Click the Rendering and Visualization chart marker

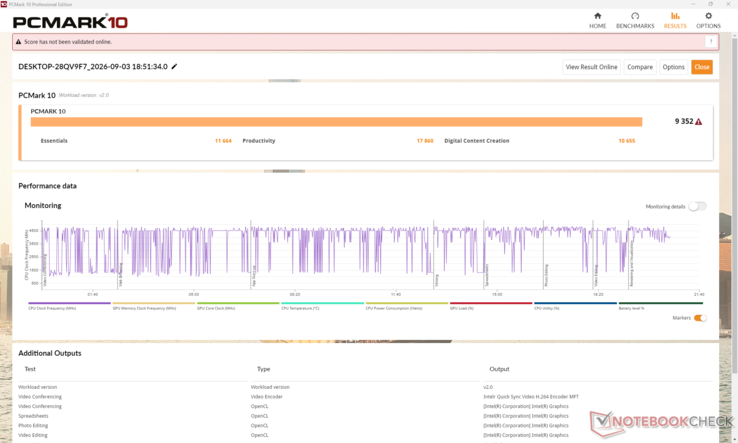tap(632, 264)
